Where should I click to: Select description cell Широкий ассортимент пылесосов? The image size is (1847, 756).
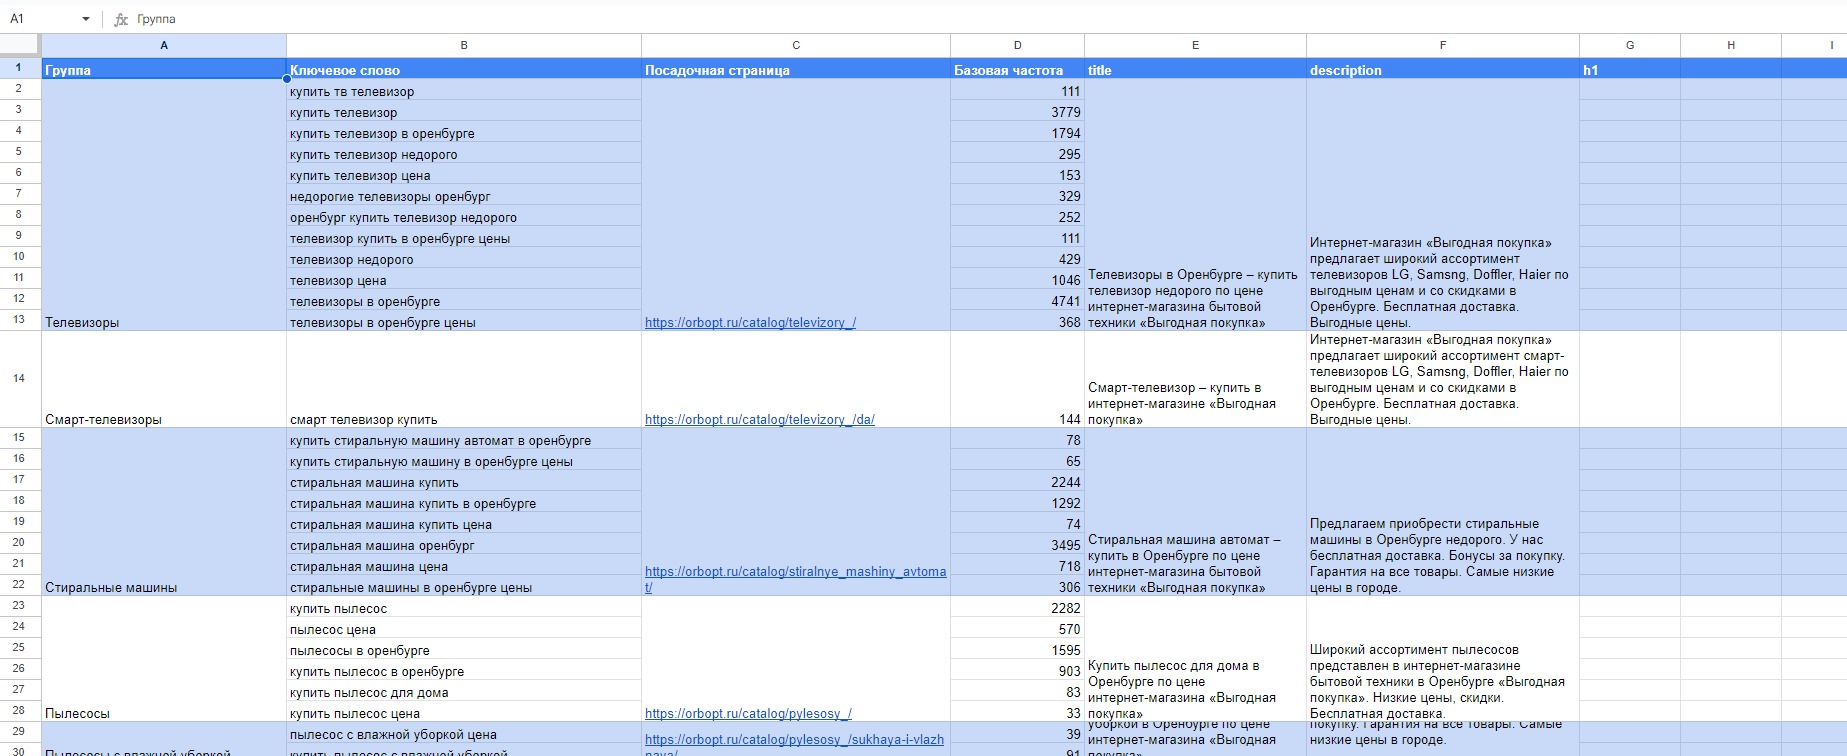point(1443,660)
